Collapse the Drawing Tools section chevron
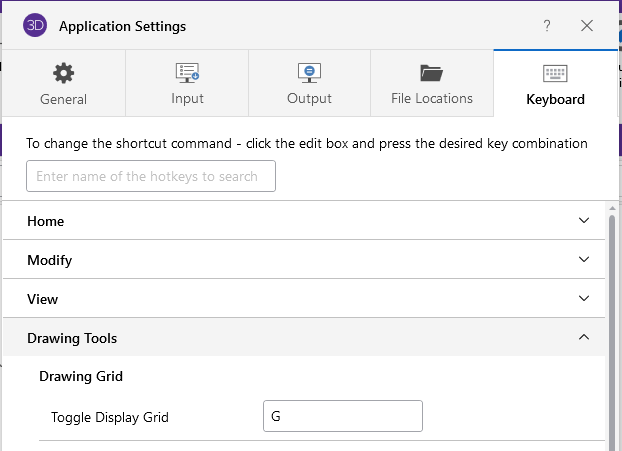Screen dimensions: 622x451 click(x=584, y=338)
